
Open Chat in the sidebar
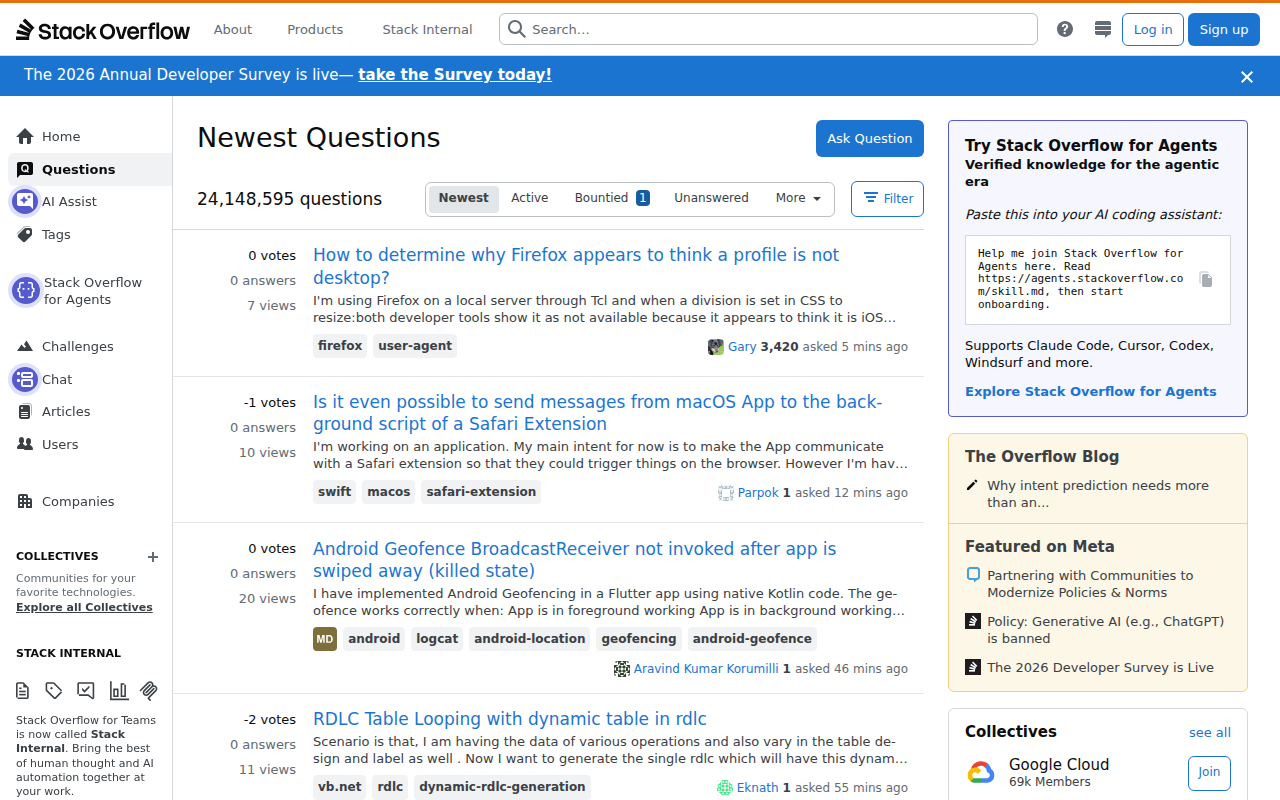pos(90,379)
